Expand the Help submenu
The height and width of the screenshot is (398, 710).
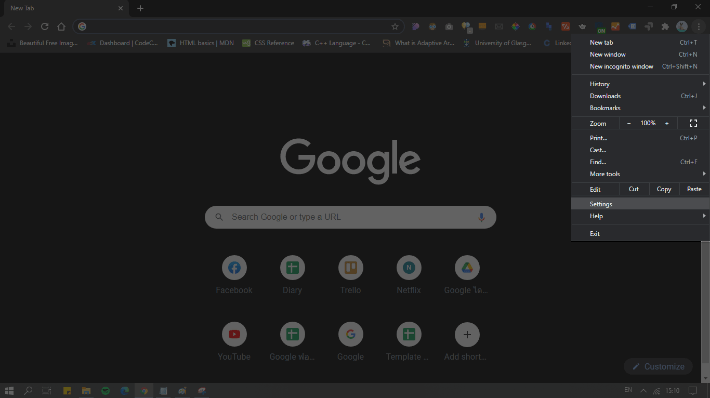tap(640, 216)
